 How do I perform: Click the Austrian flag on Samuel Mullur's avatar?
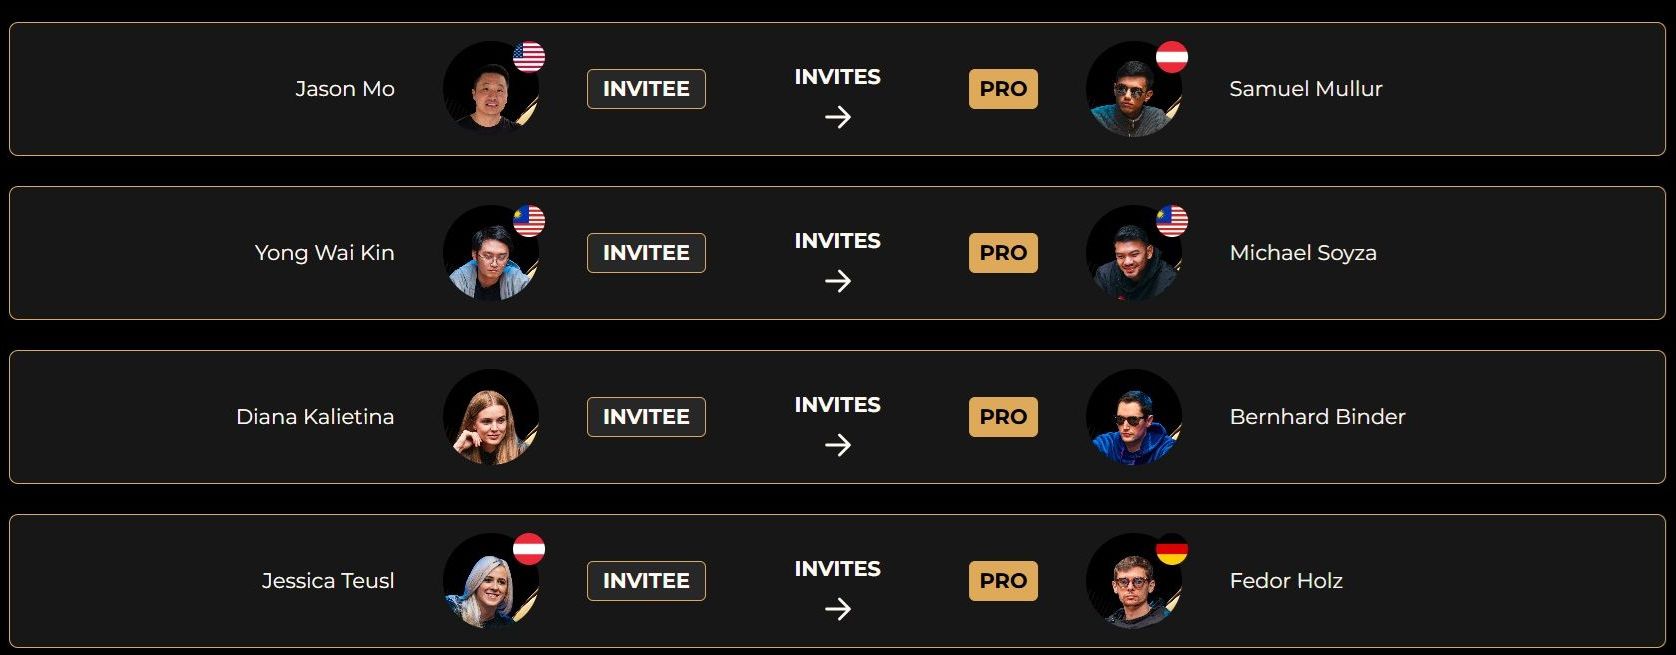coord(1172,57)
